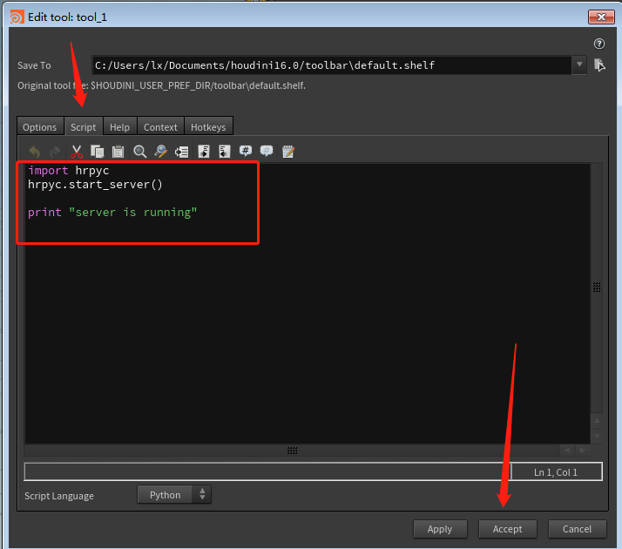Click the Redo arrow icon
Viewport: 622px width, 549px height.
coord(55,152)
